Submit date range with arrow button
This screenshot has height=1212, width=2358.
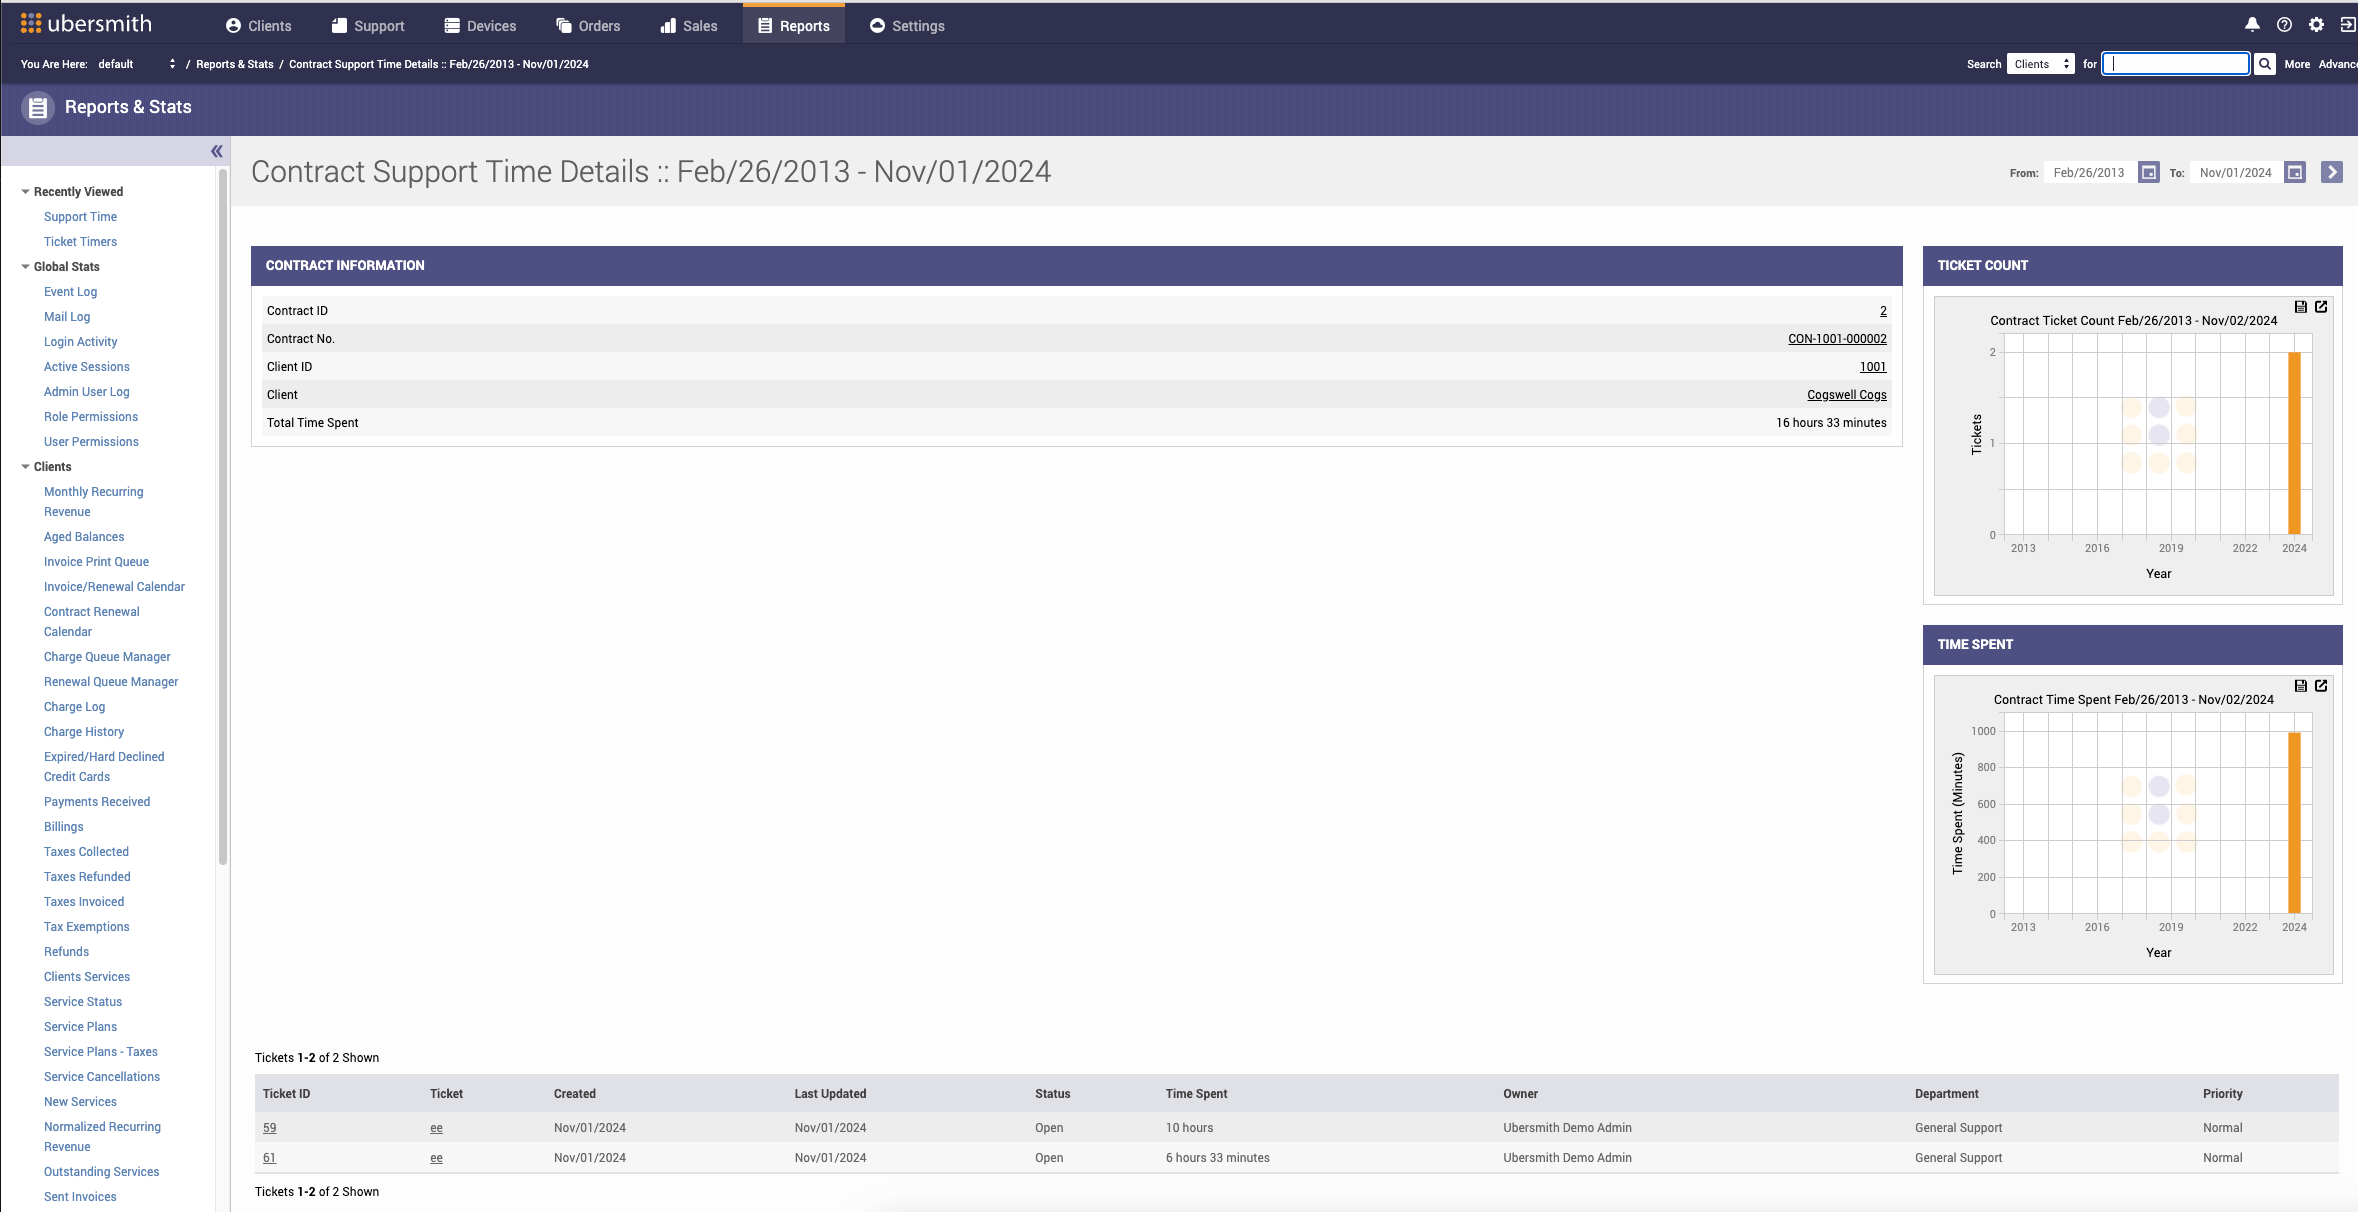pos(2331,172)
